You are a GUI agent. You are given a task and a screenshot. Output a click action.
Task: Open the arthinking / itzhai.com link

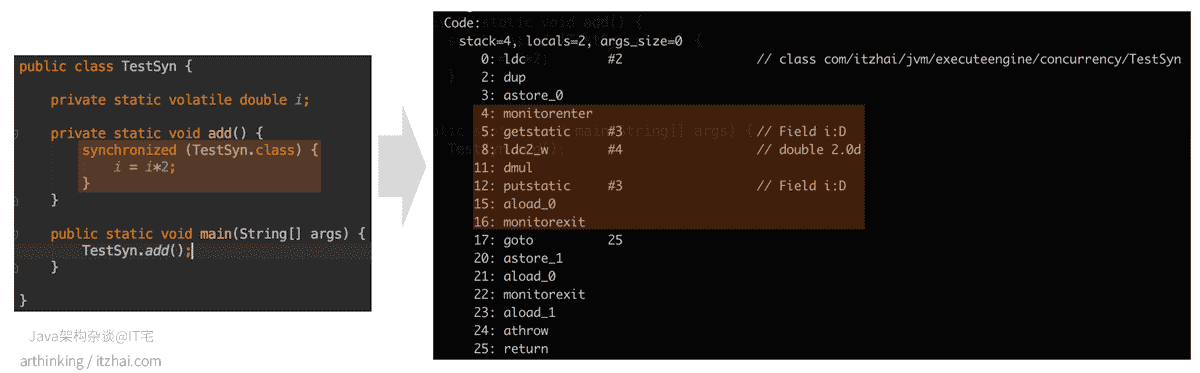click(91, 361)
